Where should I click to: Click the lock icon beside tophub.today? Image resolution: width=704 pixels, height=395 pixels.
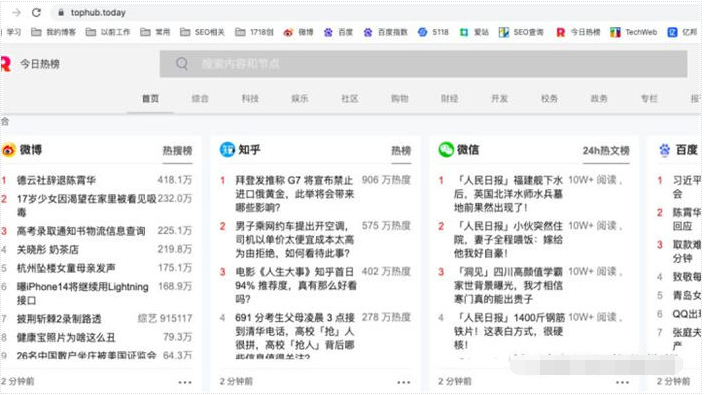click(x=61, y=13)
